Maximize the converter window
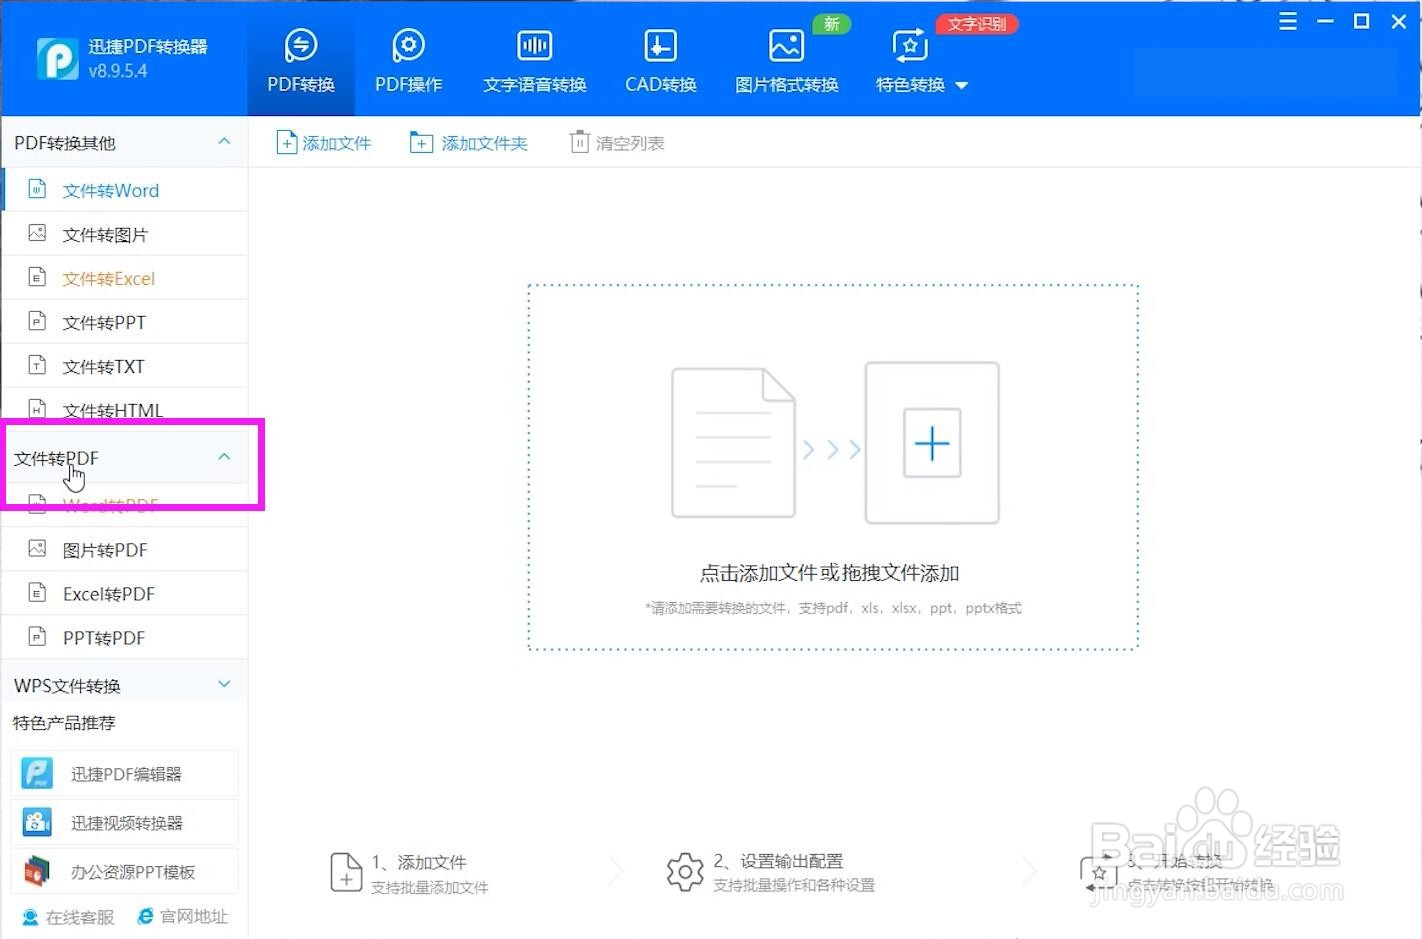This screenshot has height=939, width=1422. pyautogui.click(x=1361, y=21)
